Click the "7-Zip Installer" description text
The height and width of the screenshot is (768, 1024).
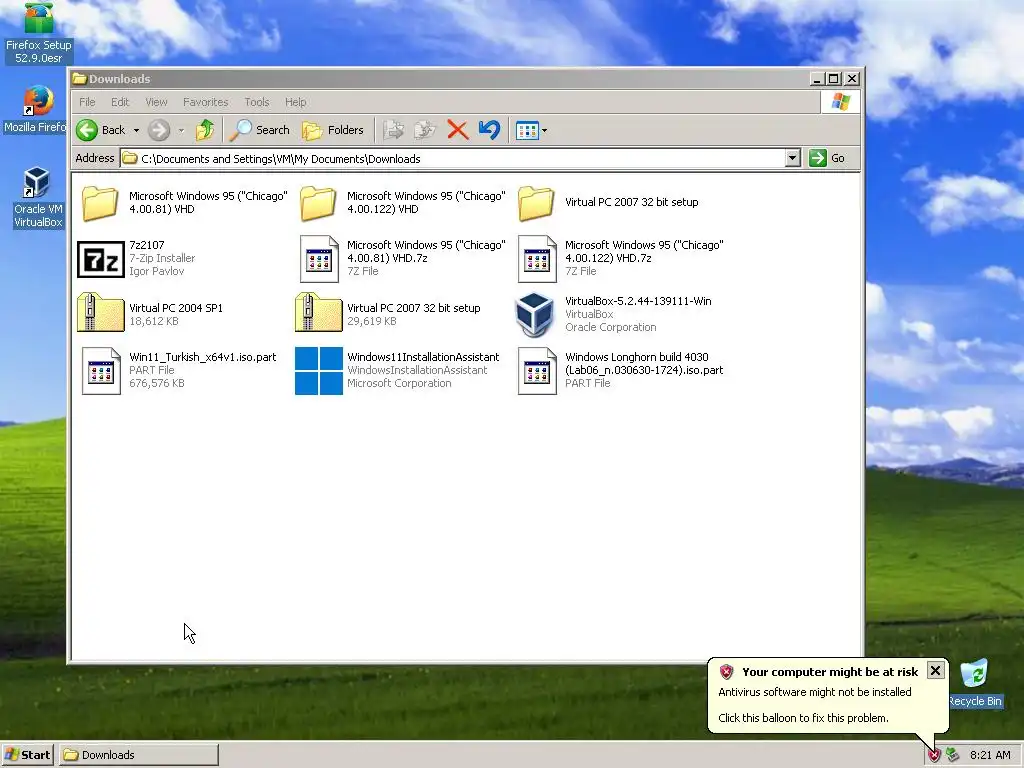(162, 258)
